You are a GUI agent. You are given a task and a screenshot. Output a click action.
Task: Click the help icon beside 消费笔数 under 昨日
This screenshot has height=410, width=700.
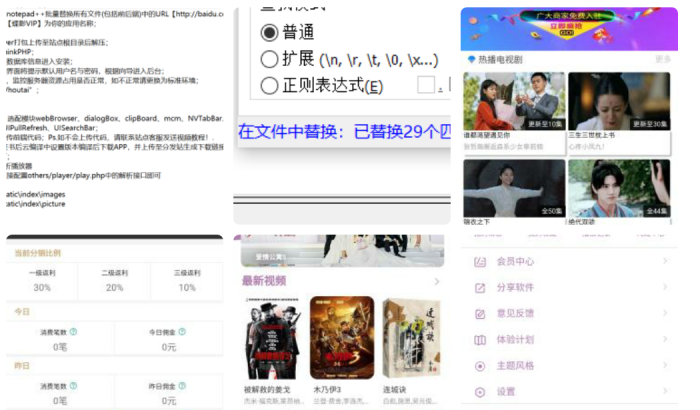tap(73, 386)
